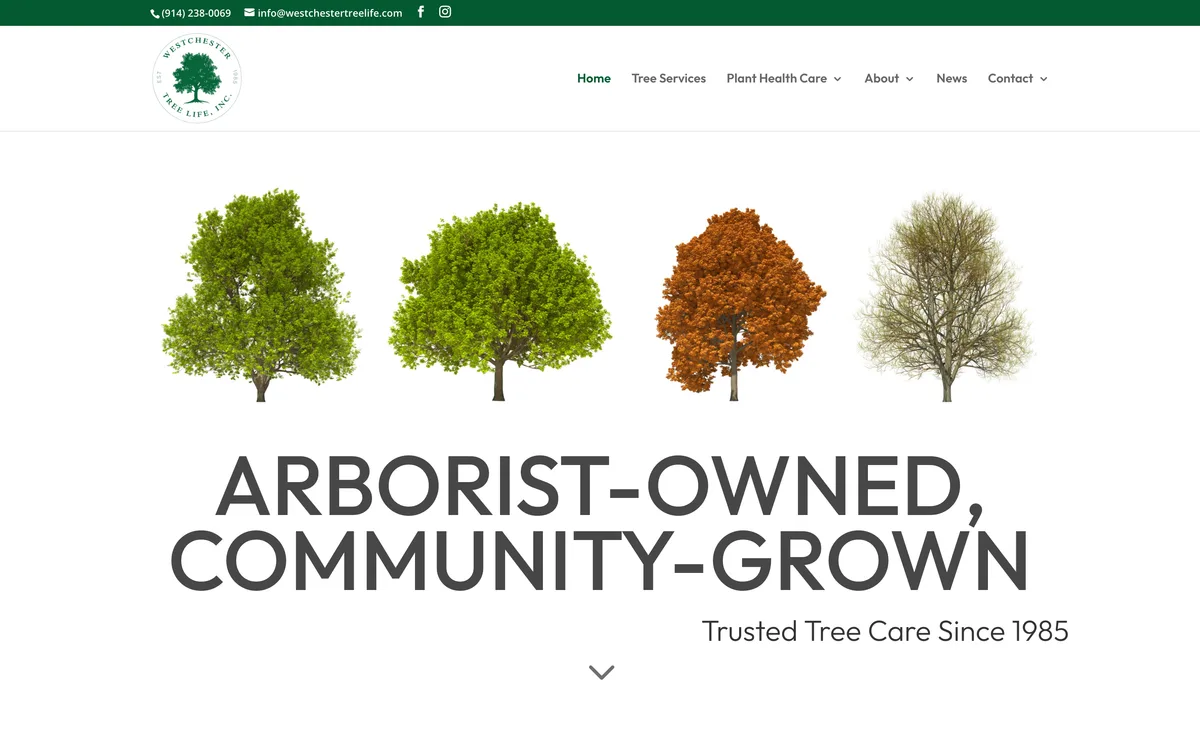Image resolution: width=1200 pixels, height=750 pixels.
Task: Expand the Contact dropdown arrow
Action: click(x=1044, y=79)
